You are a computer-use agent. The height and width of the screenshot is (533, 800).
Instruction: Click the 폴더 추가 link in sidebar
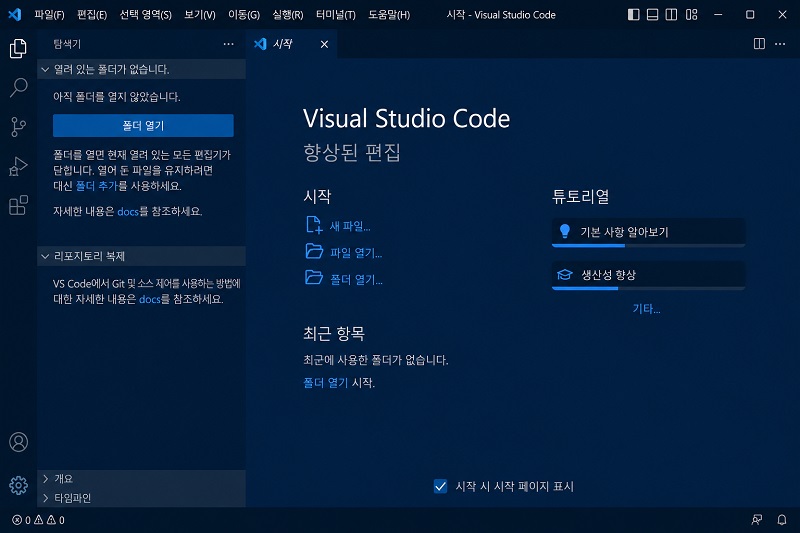[x=96, y=186]
